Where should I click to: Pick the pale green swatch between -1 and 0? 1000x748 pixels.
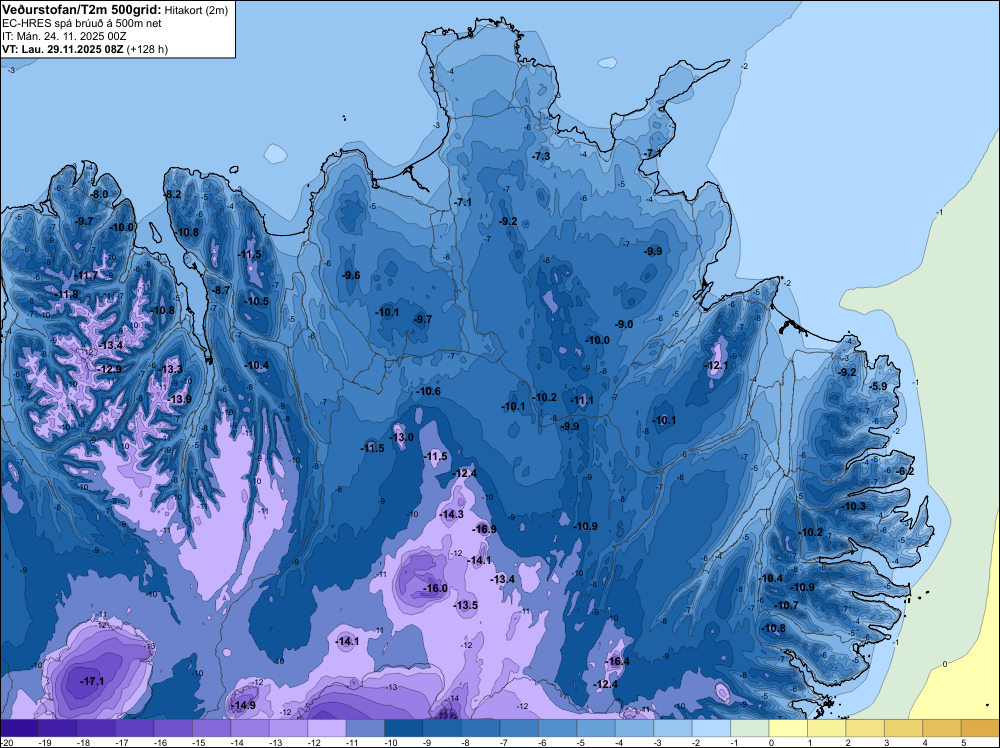749,728
